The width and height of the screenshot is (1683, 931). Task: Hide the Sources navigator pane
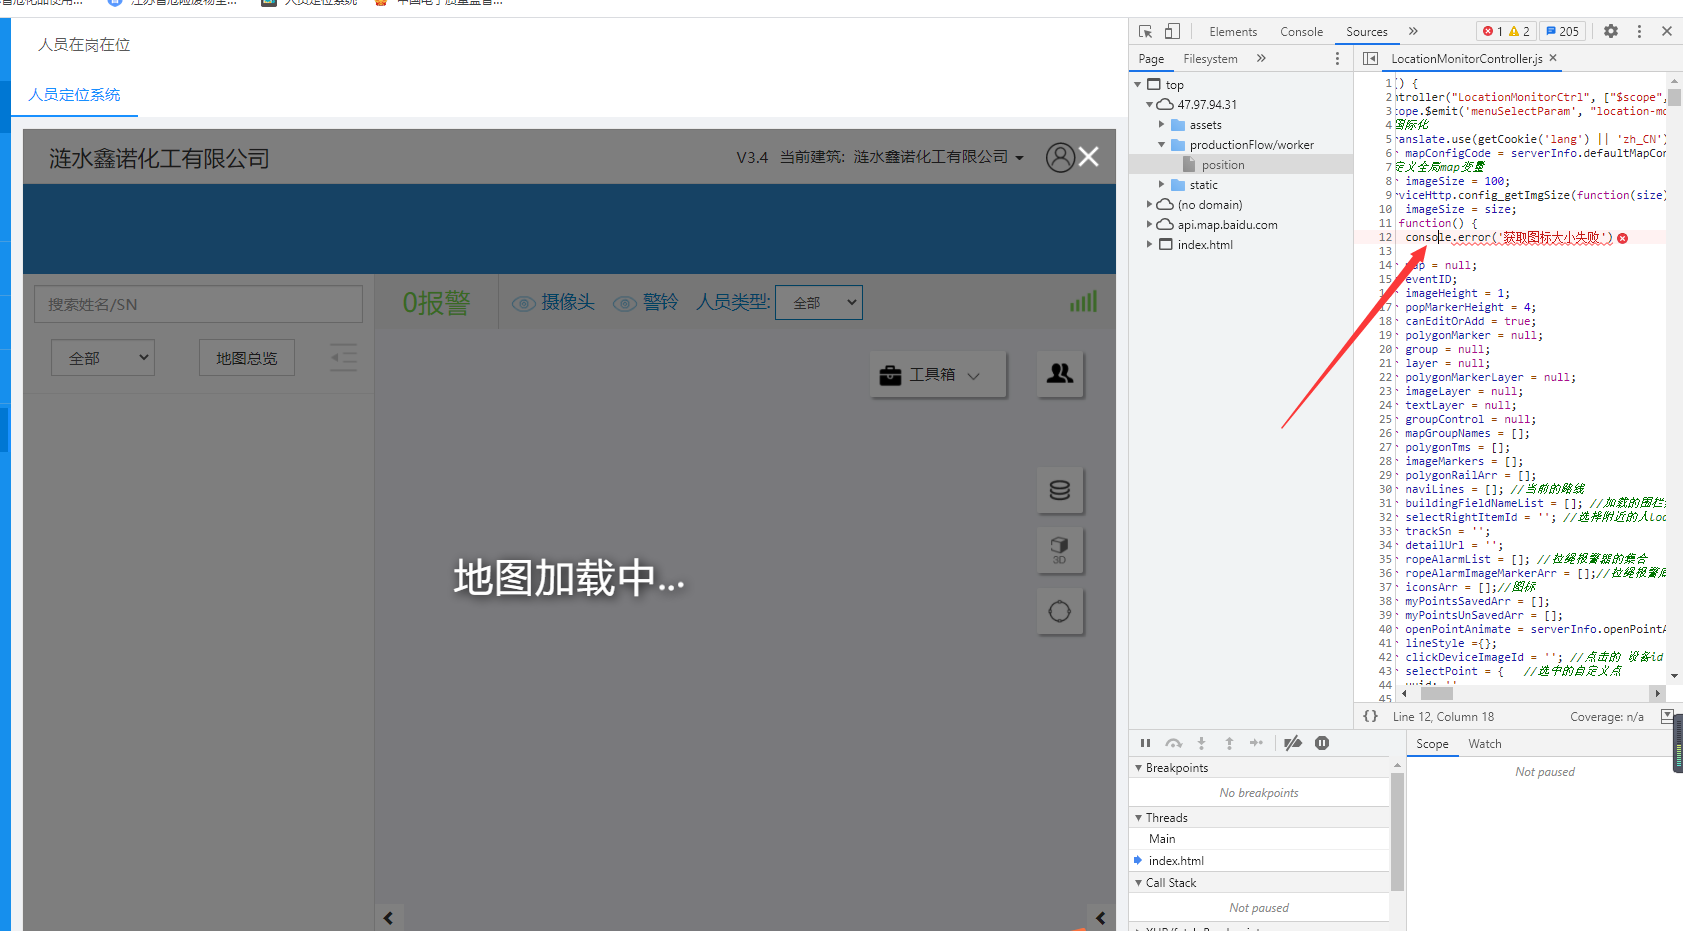pyautogui.click(x=1370, y=59)
